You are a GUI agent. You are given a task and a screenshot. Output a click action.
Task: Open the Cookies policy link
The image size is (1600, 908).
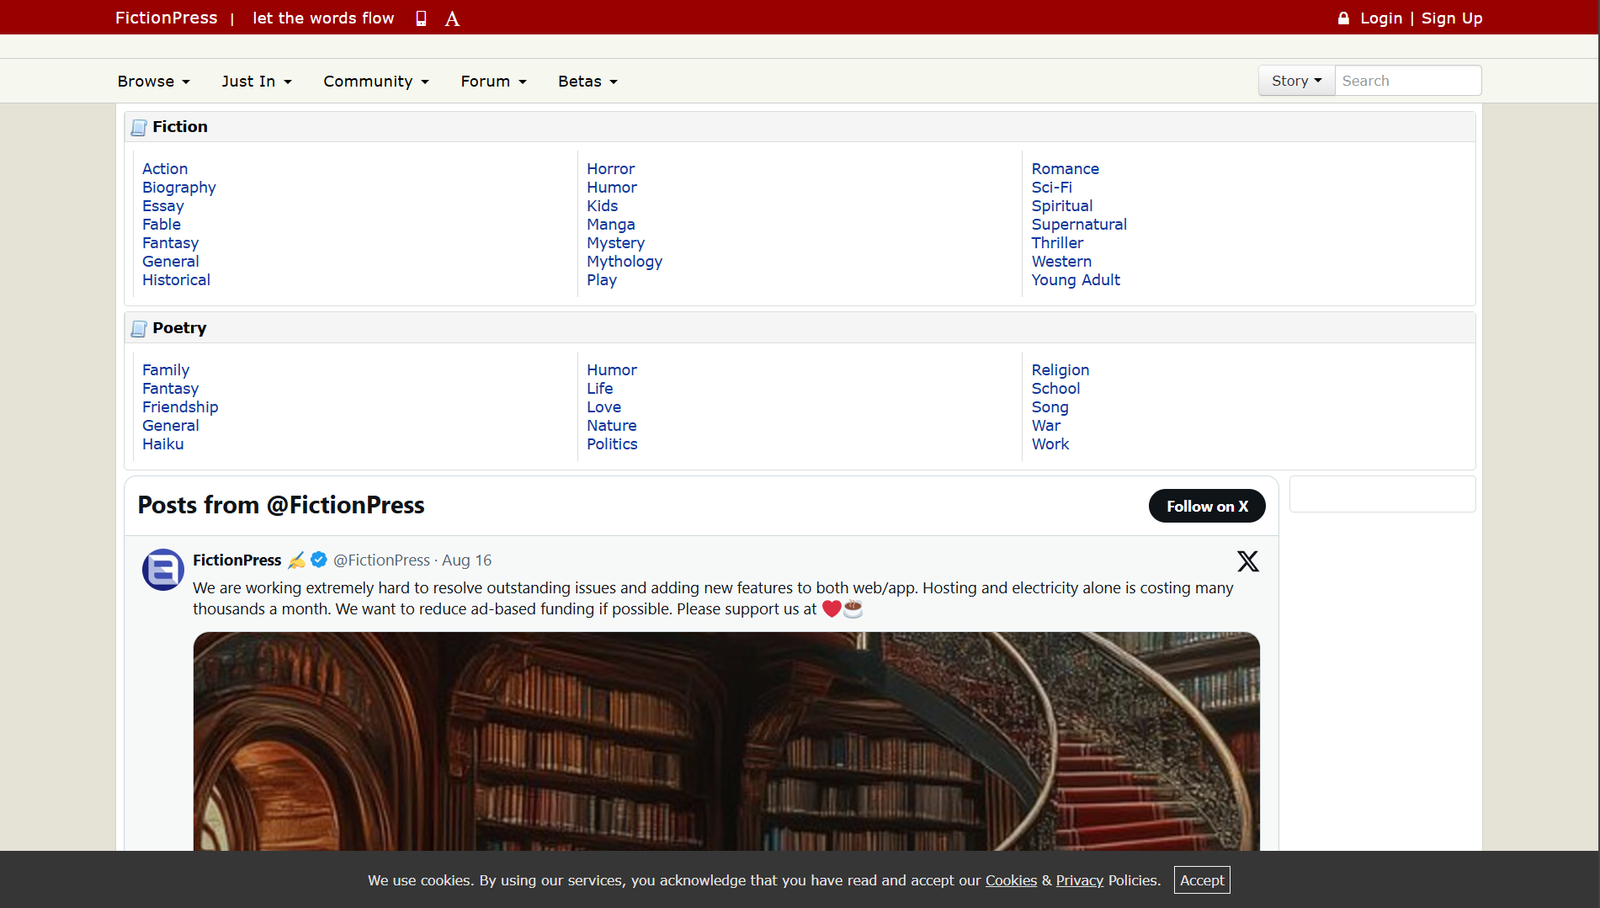click(1011, 880)
